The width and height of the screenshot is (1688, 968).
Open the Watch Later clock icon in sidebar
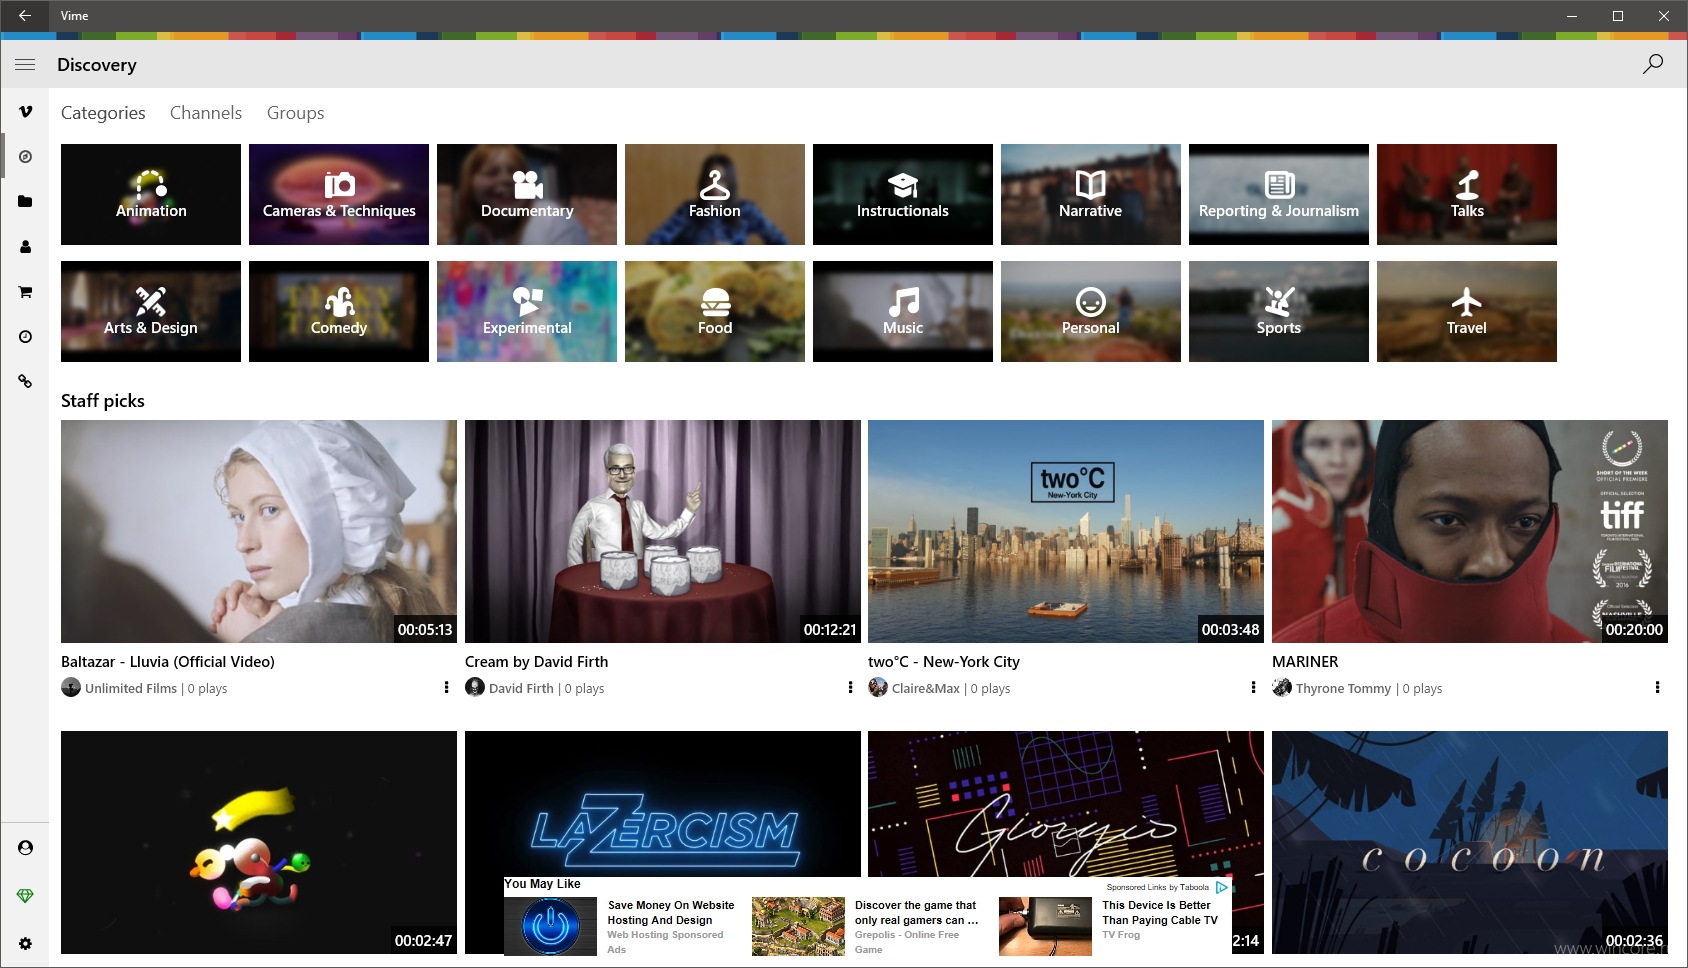25,337
